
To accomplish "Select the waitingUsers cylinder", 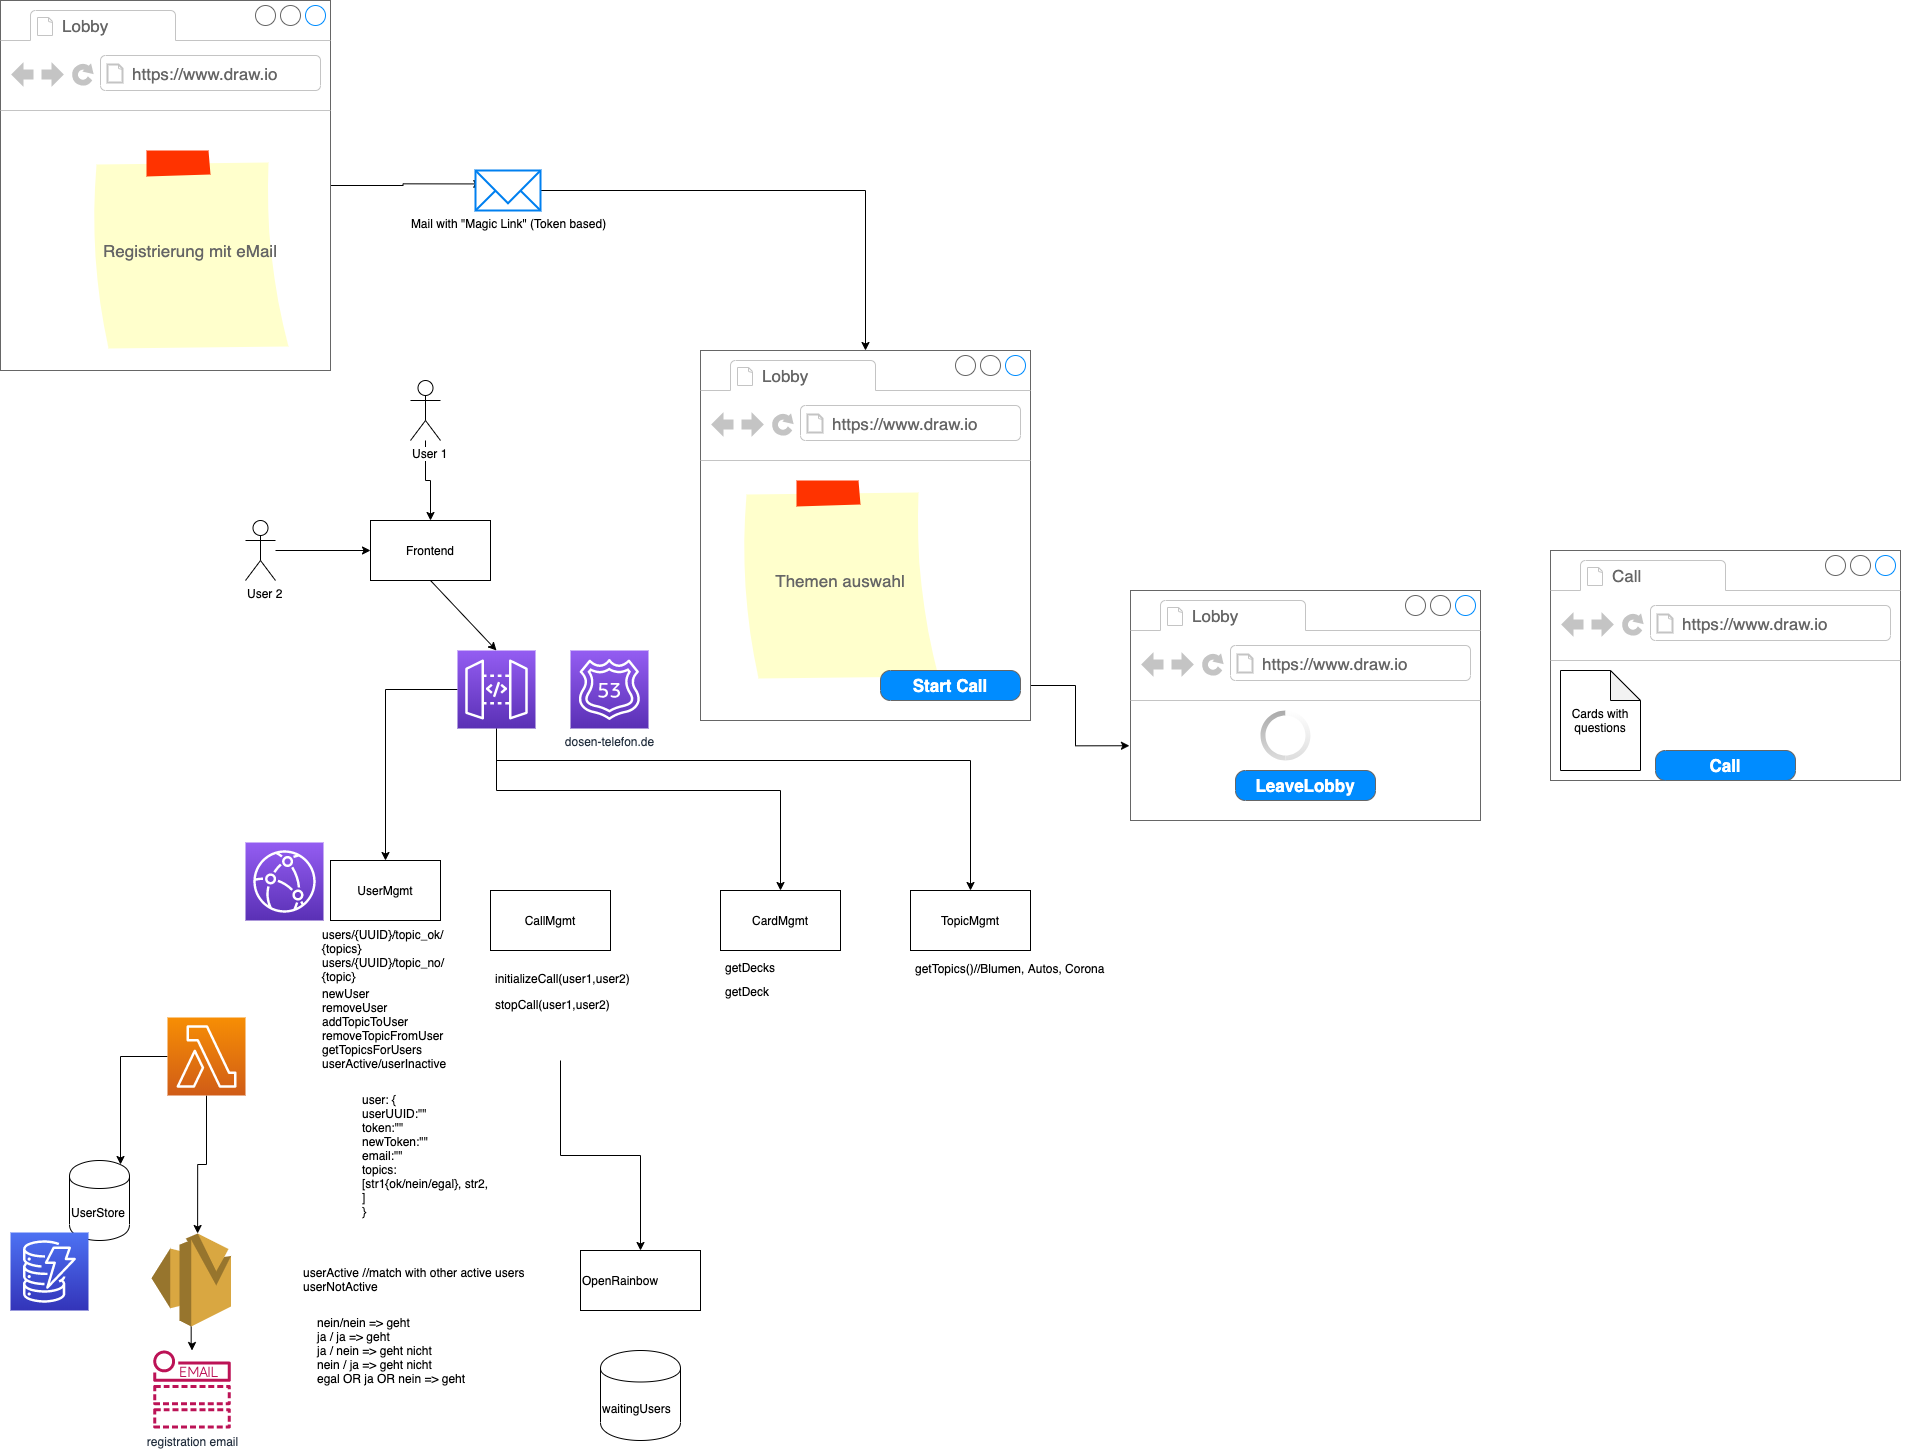I will (640, 1397).
